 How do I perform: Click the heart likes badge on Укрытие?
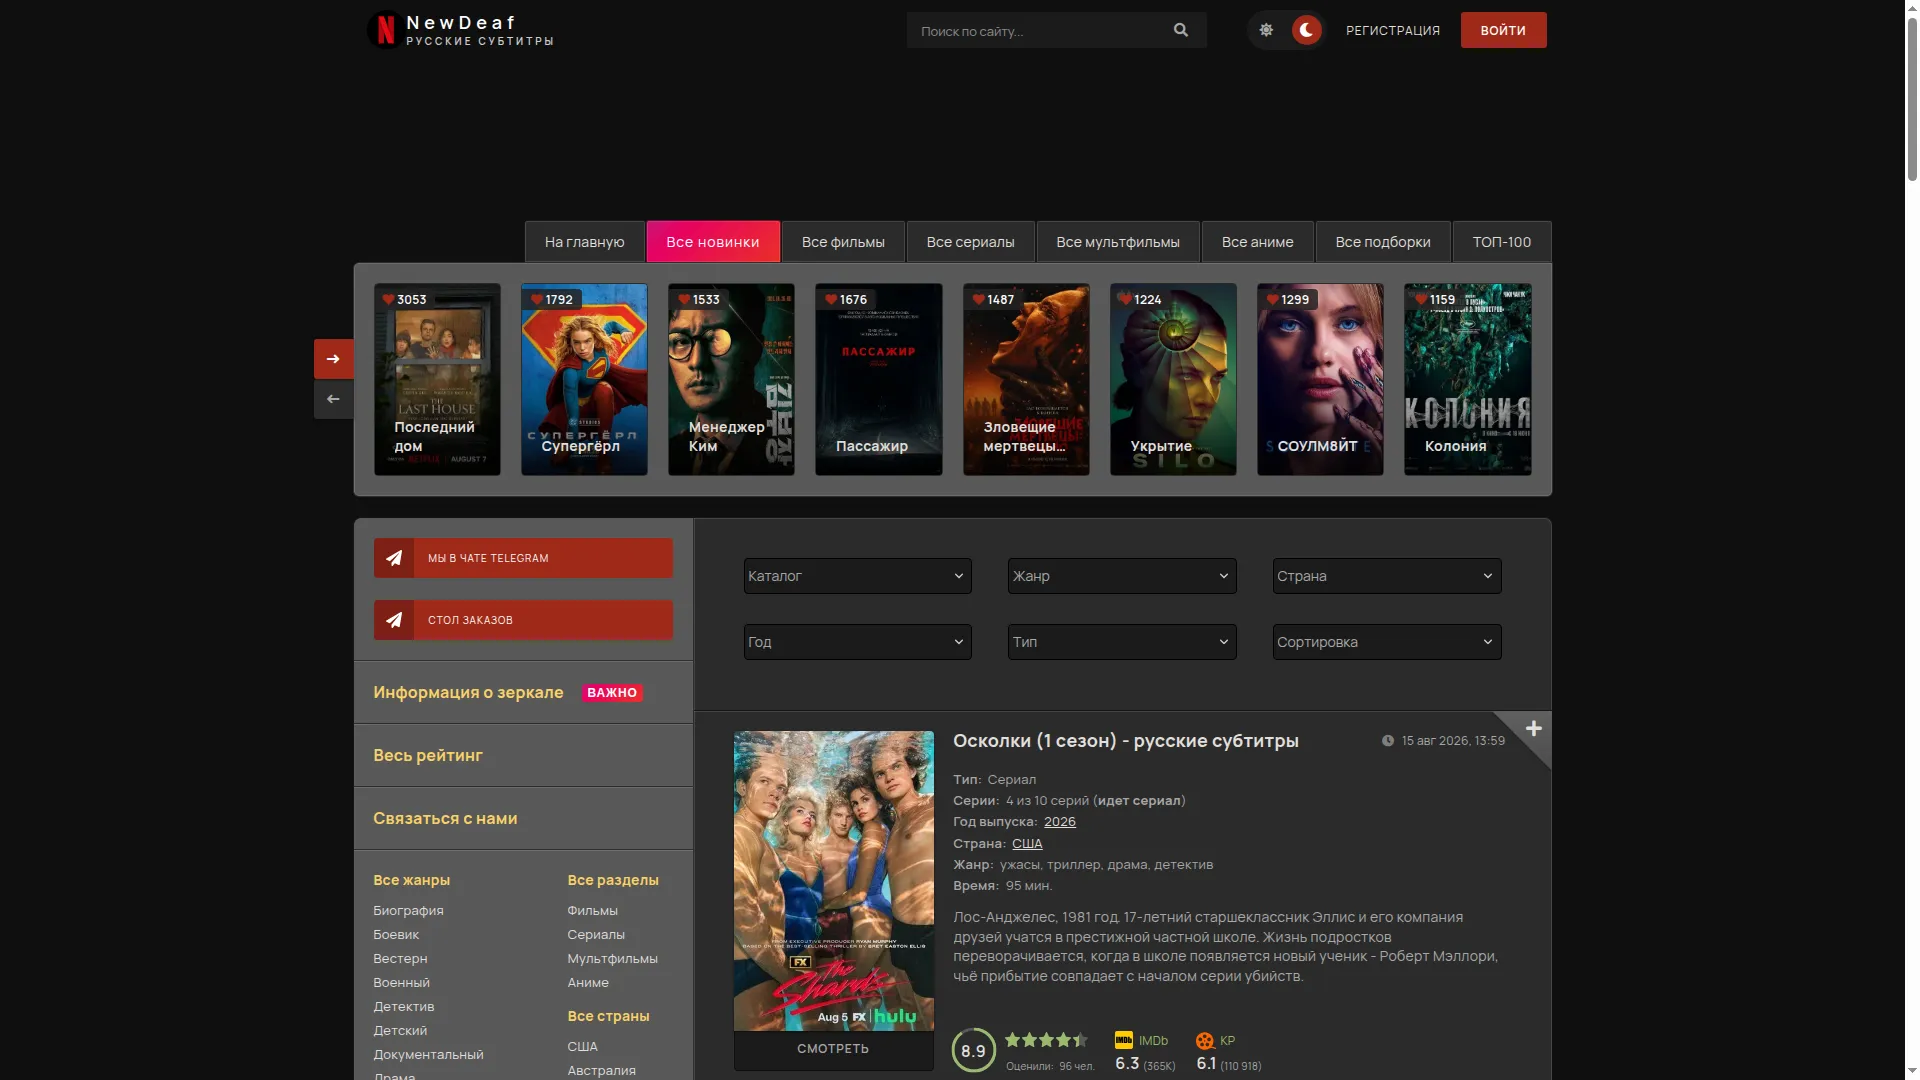click(x=1141, y=299)
